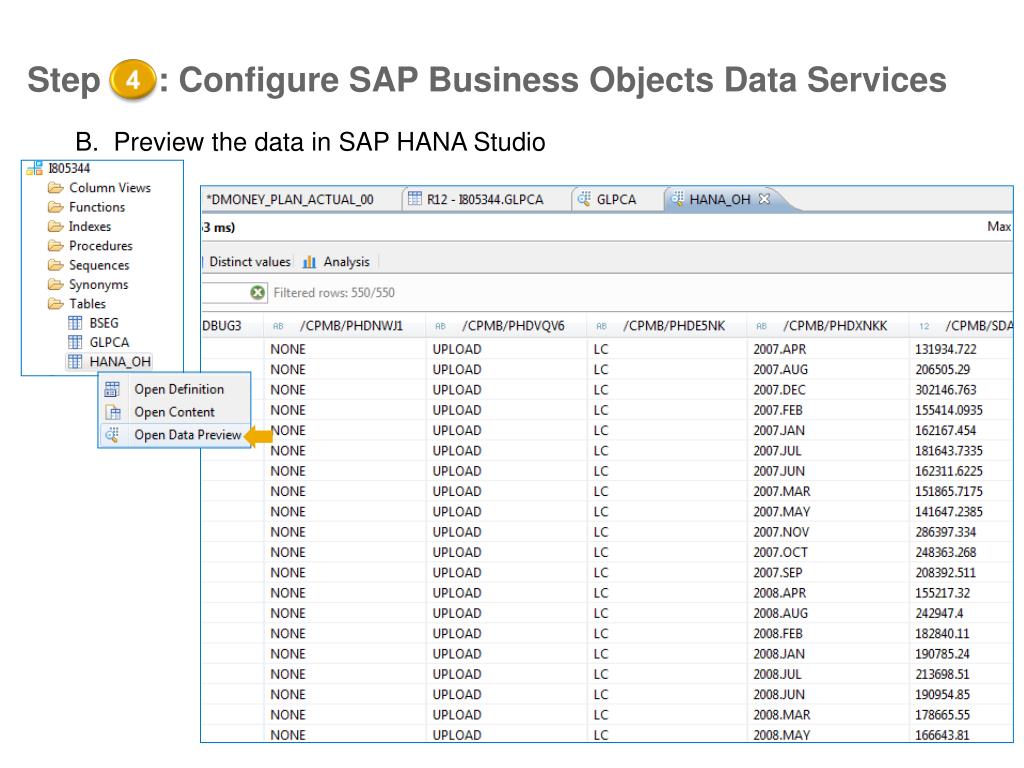This screenshot has height=768, width=1024.
Task: Select cell 2007.NOV
Action: coord(781,532)
